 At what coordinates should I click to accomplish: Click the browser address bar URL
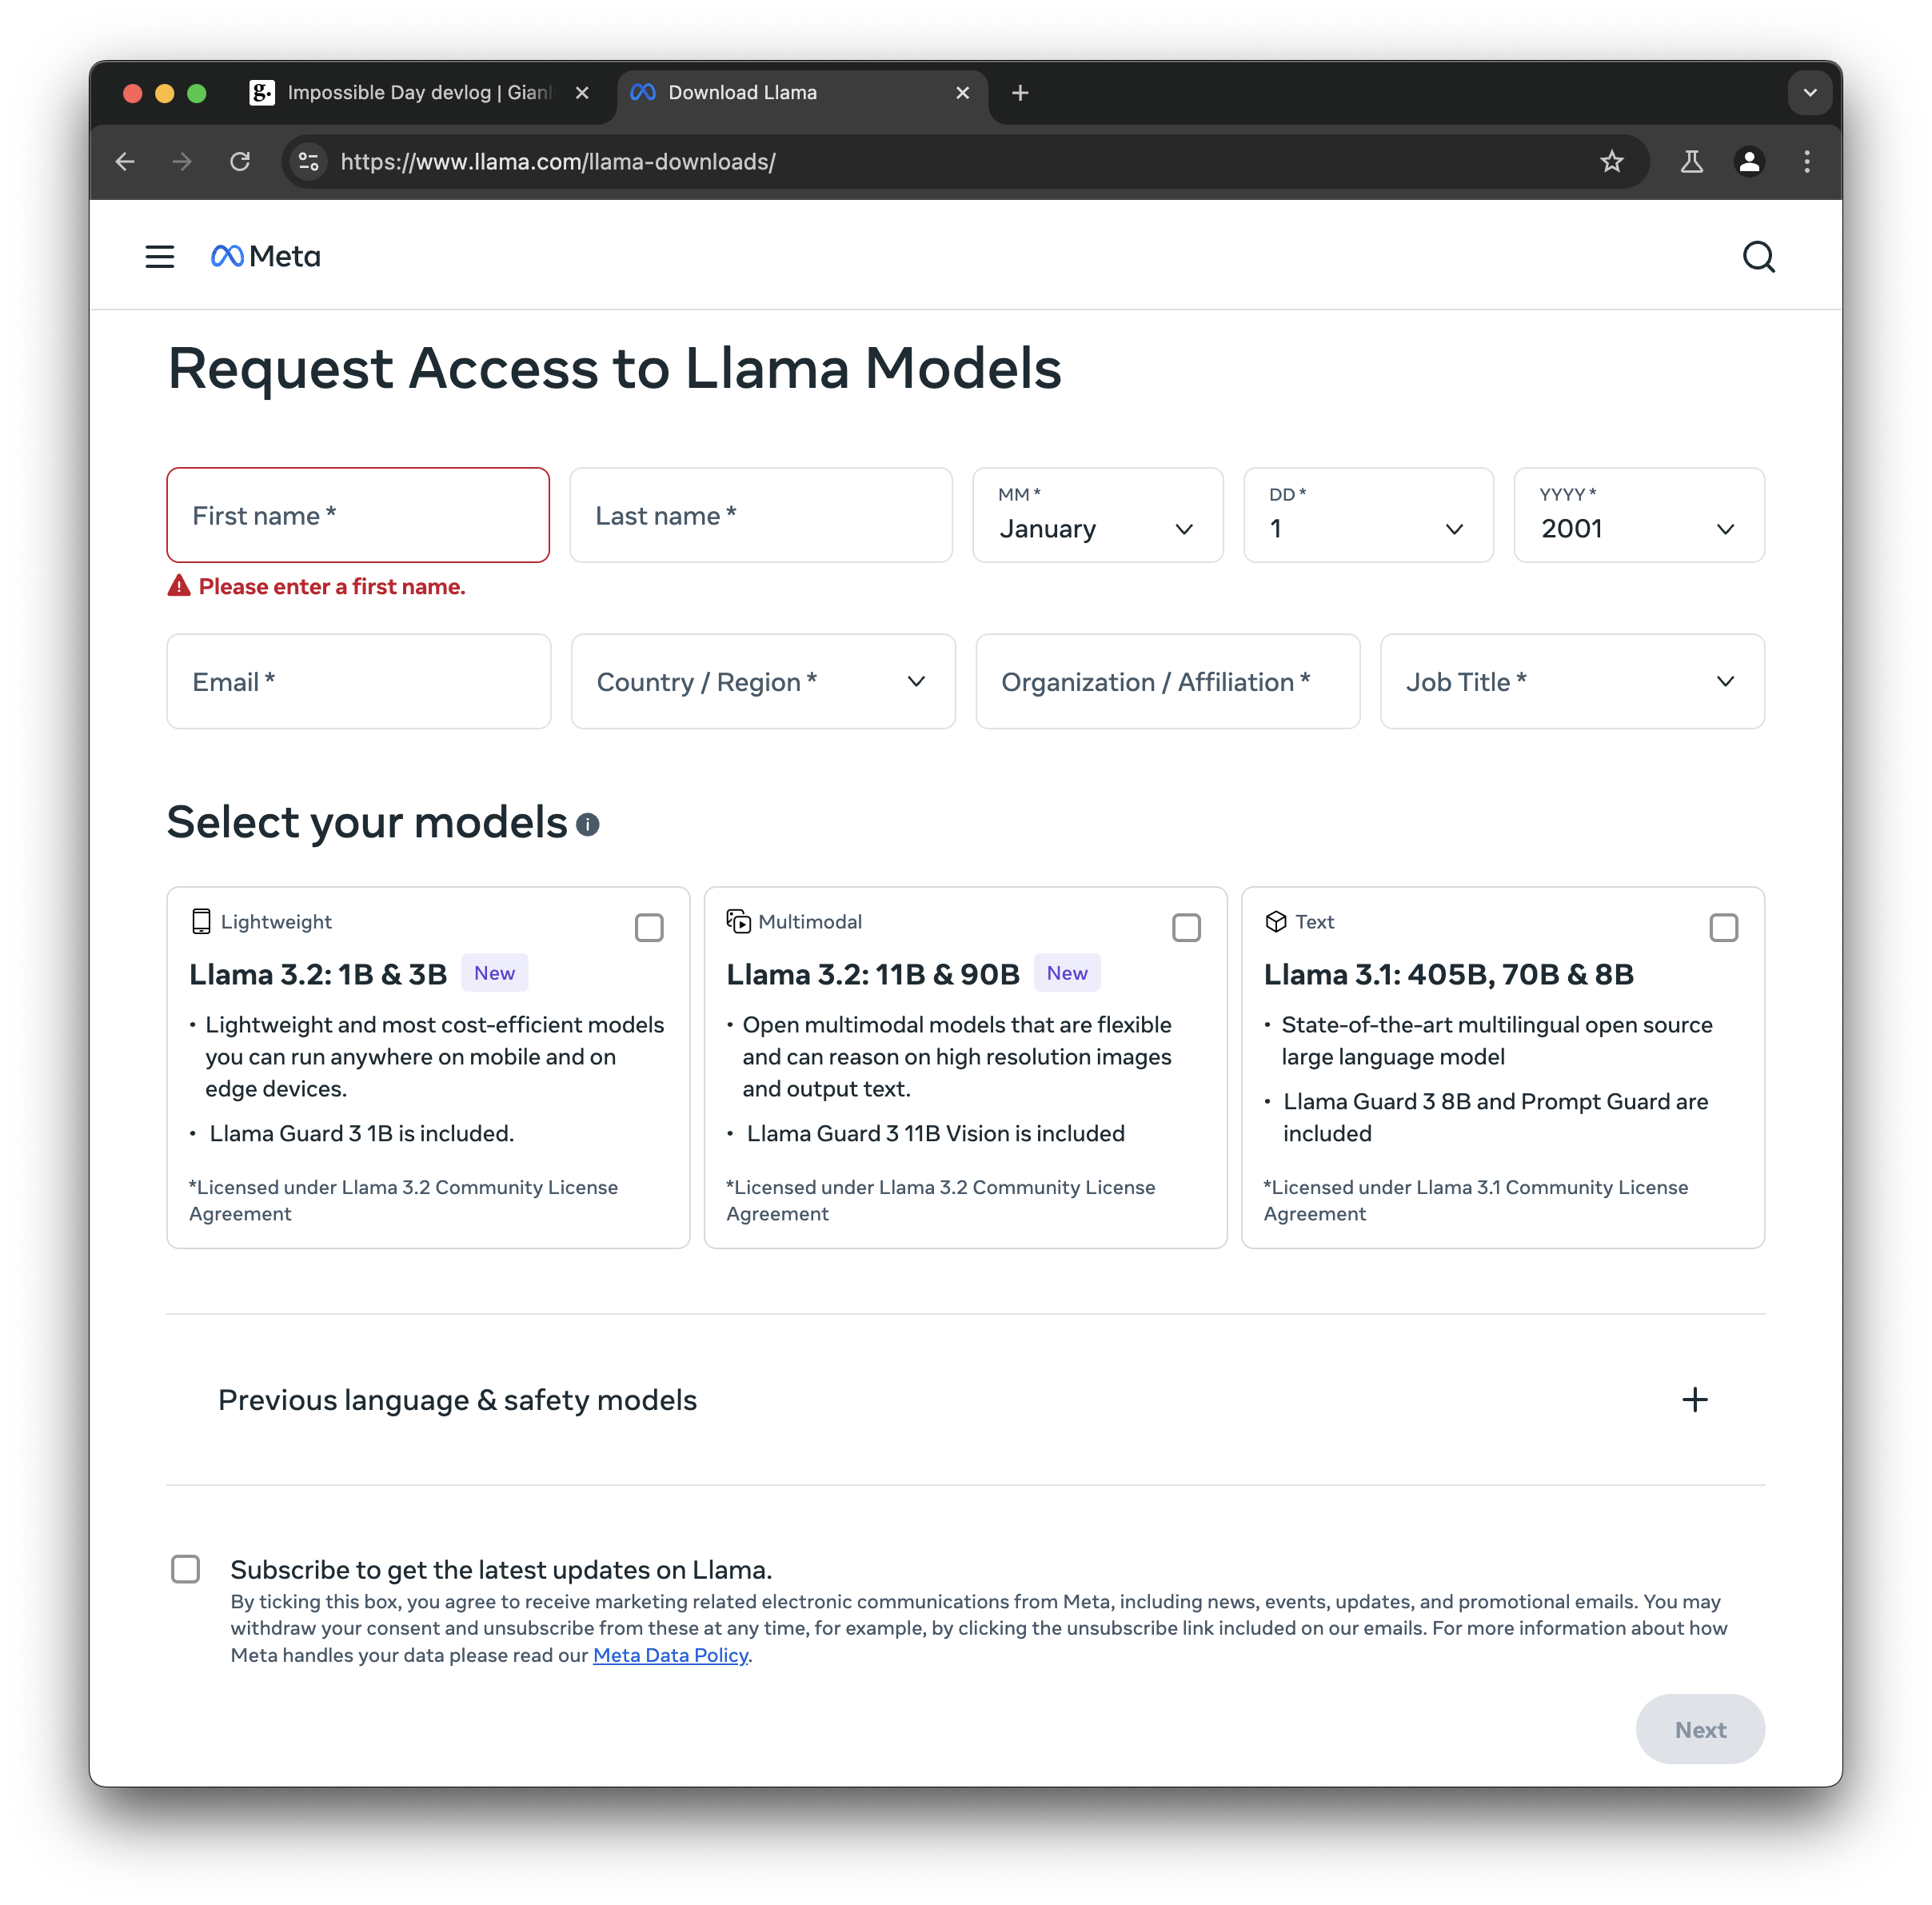click(558, 161)
